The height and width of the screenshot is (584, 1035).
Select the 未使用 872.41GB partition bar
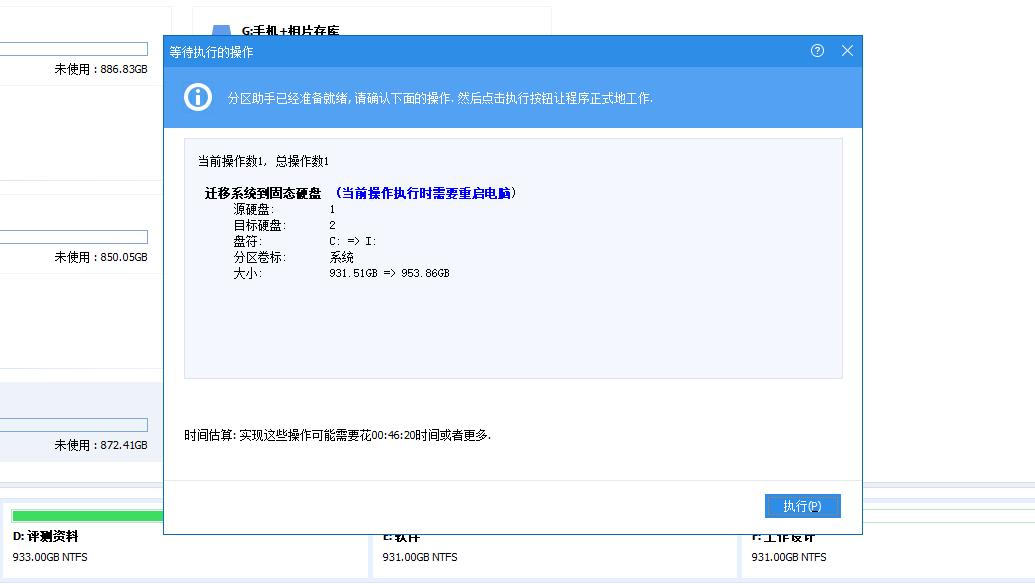click(74, 424)
